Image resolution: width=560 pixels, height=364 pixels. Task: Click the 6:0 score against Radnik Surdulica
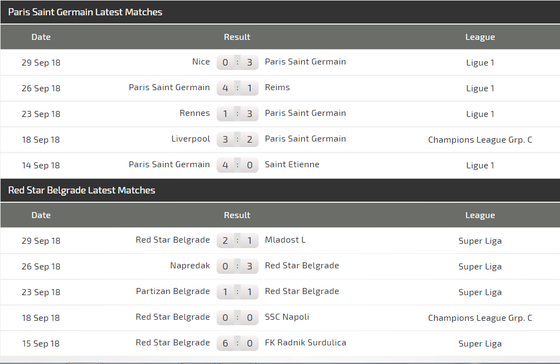point(237,343)
